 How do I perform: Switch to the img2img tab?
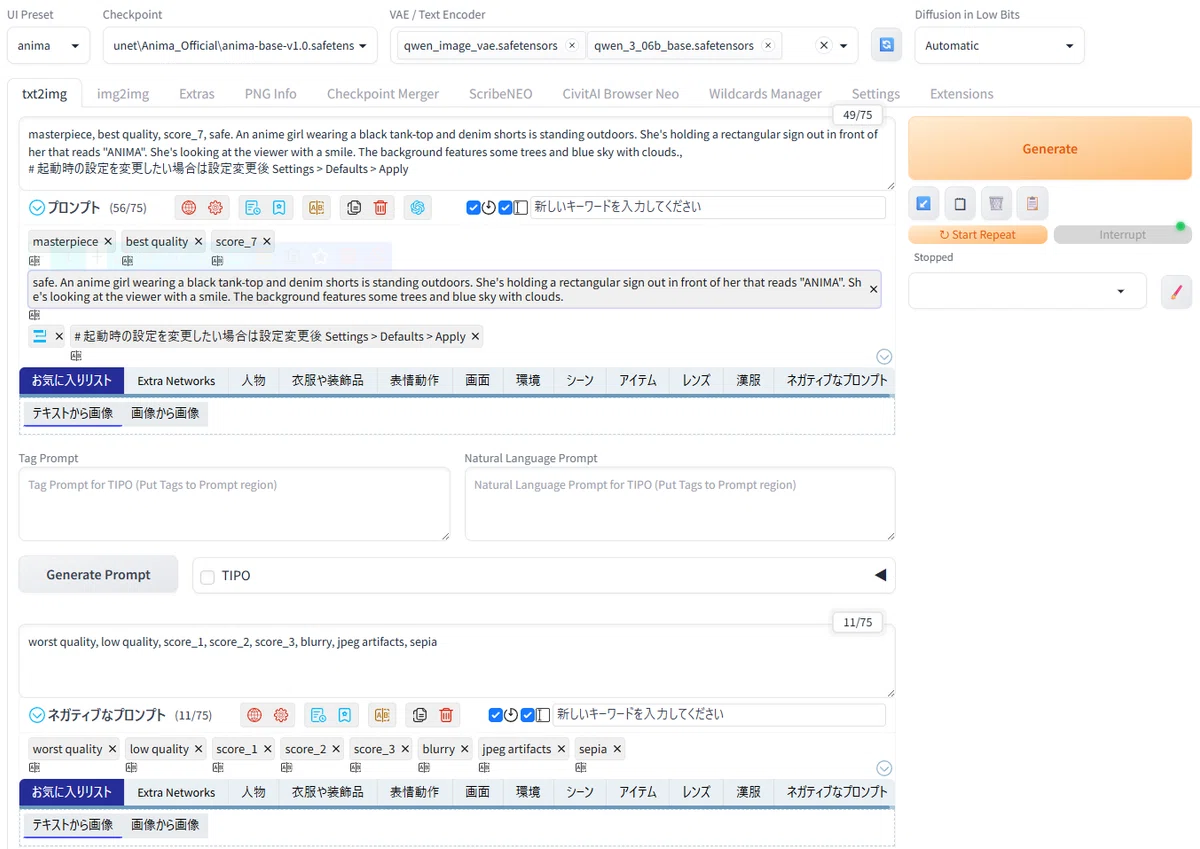coord(123,94)
